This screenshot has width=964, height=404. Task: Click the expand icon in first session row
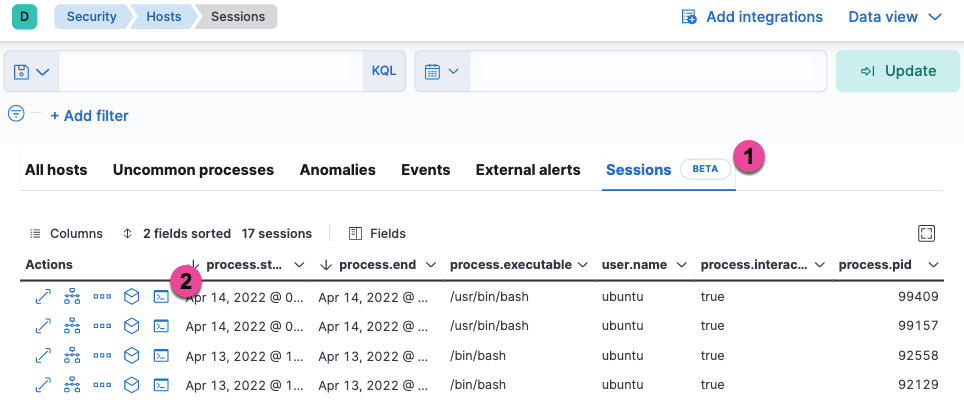point(43,297)
